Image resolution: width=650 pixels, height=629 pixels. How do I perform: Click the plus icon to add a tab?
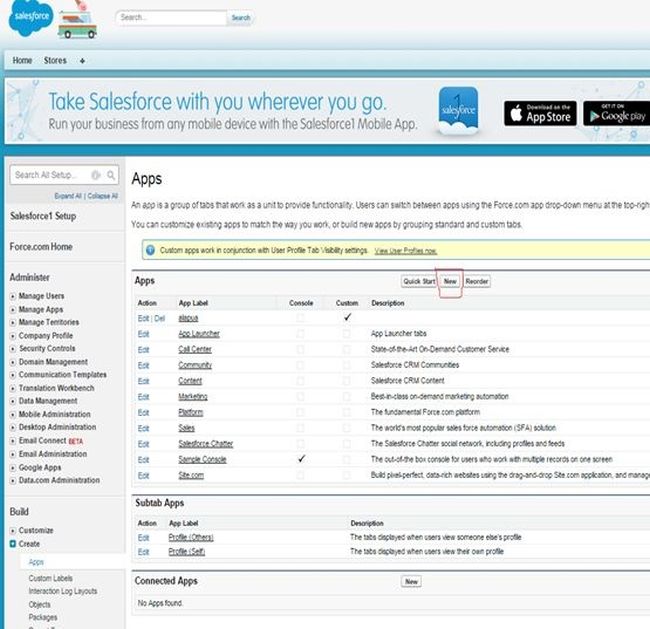tap(82, 61)
